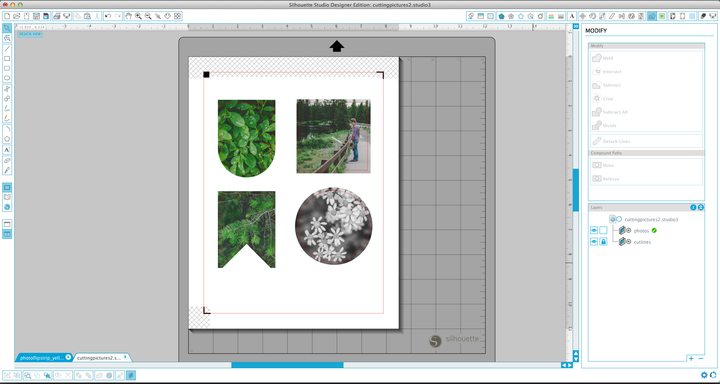This screenshot has height=384, width=720.
Task: Select the cutlines layer row
Action: point(642,242)
